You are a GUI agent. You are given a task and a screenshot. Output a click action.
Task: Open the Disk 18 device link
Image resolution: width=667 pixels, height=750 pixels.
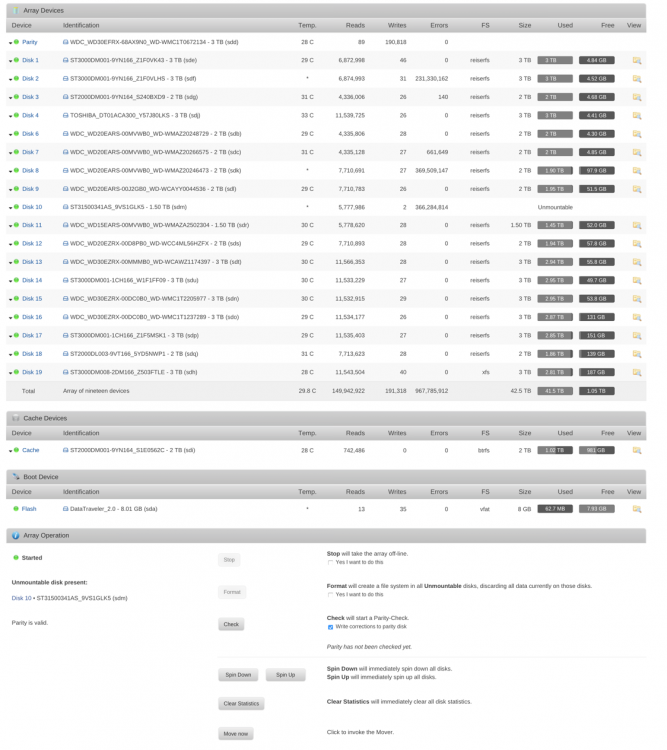pos(32,354)
